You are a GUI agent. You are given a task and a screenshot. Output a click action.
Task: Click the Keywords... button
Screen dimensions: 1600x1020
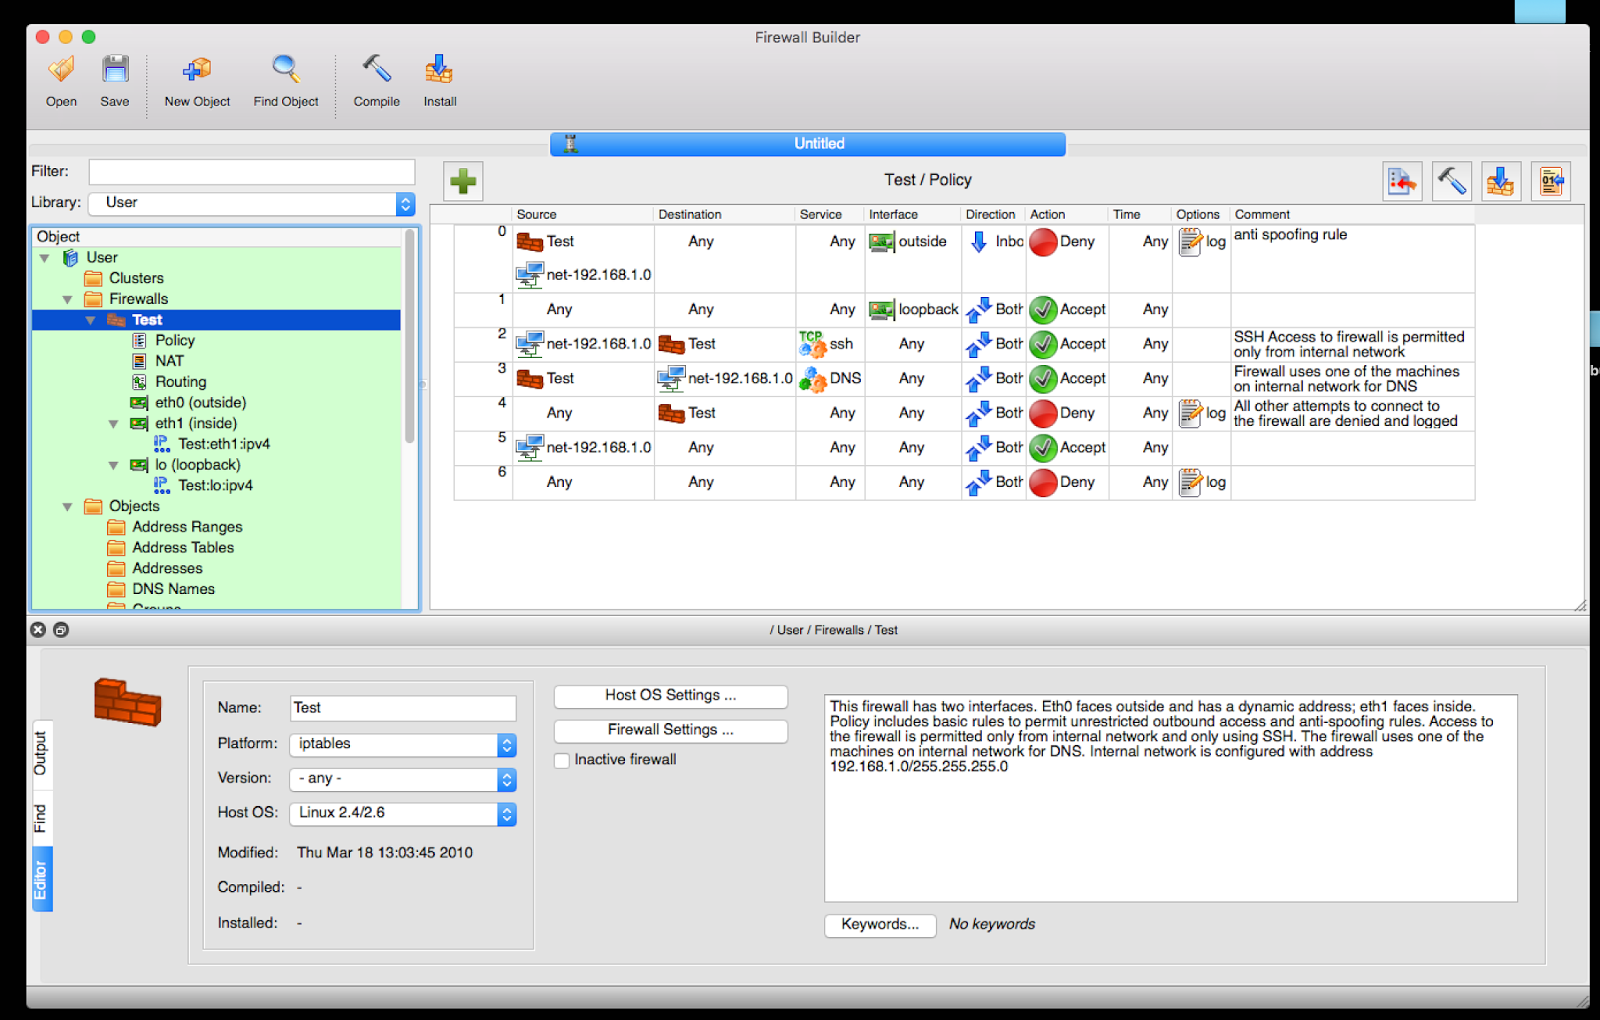[x=880, y=925]
